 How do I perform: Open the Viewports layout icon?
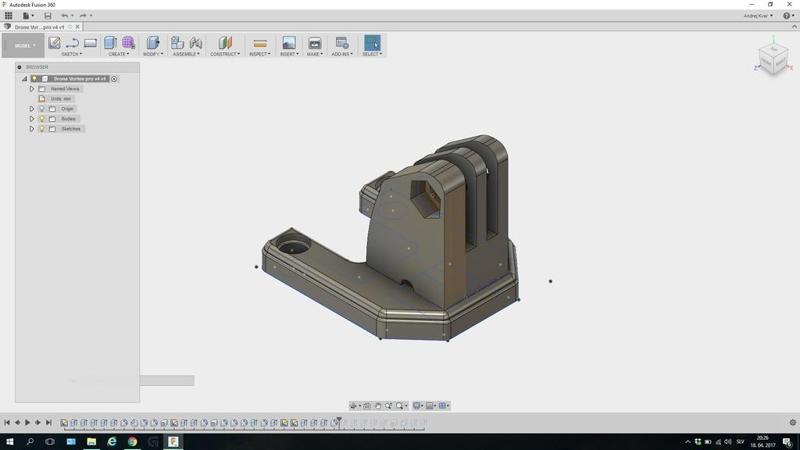coord(444,406)
